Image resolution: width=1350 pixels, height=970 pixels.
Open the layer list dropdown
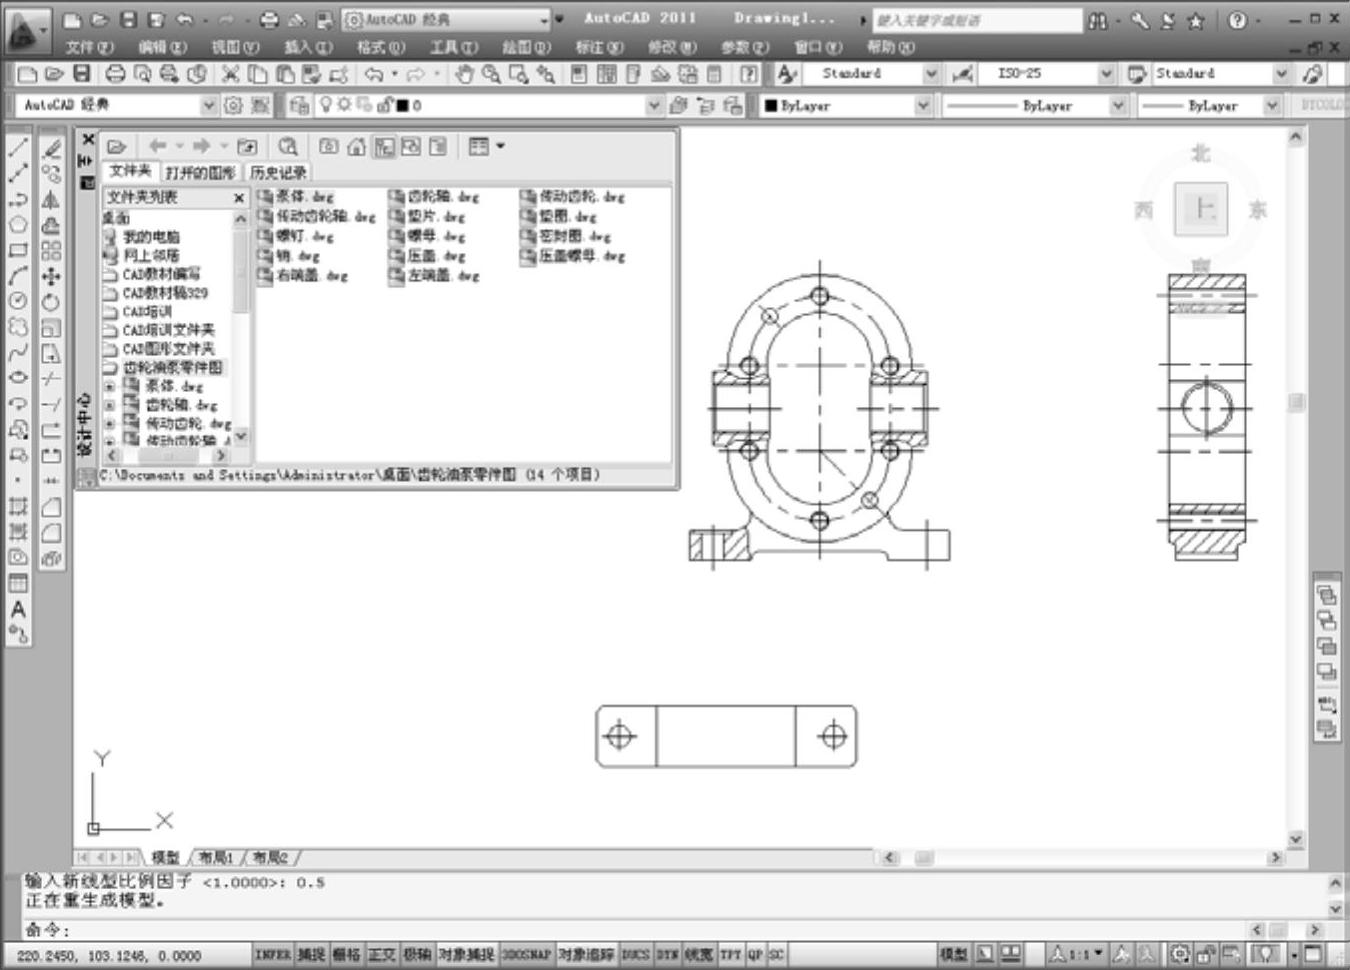pos(654,105)
